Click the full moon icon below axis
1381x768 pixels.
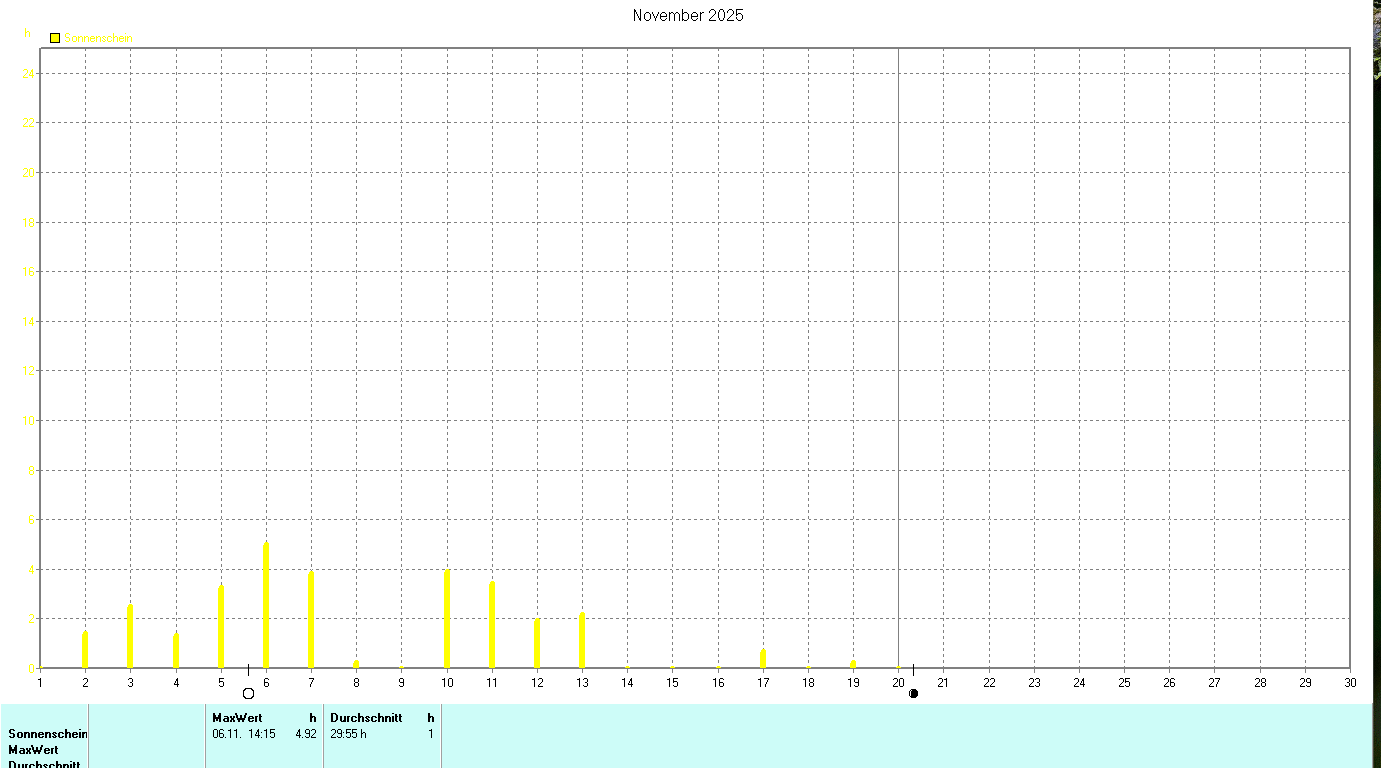click(x=249, y=693)
